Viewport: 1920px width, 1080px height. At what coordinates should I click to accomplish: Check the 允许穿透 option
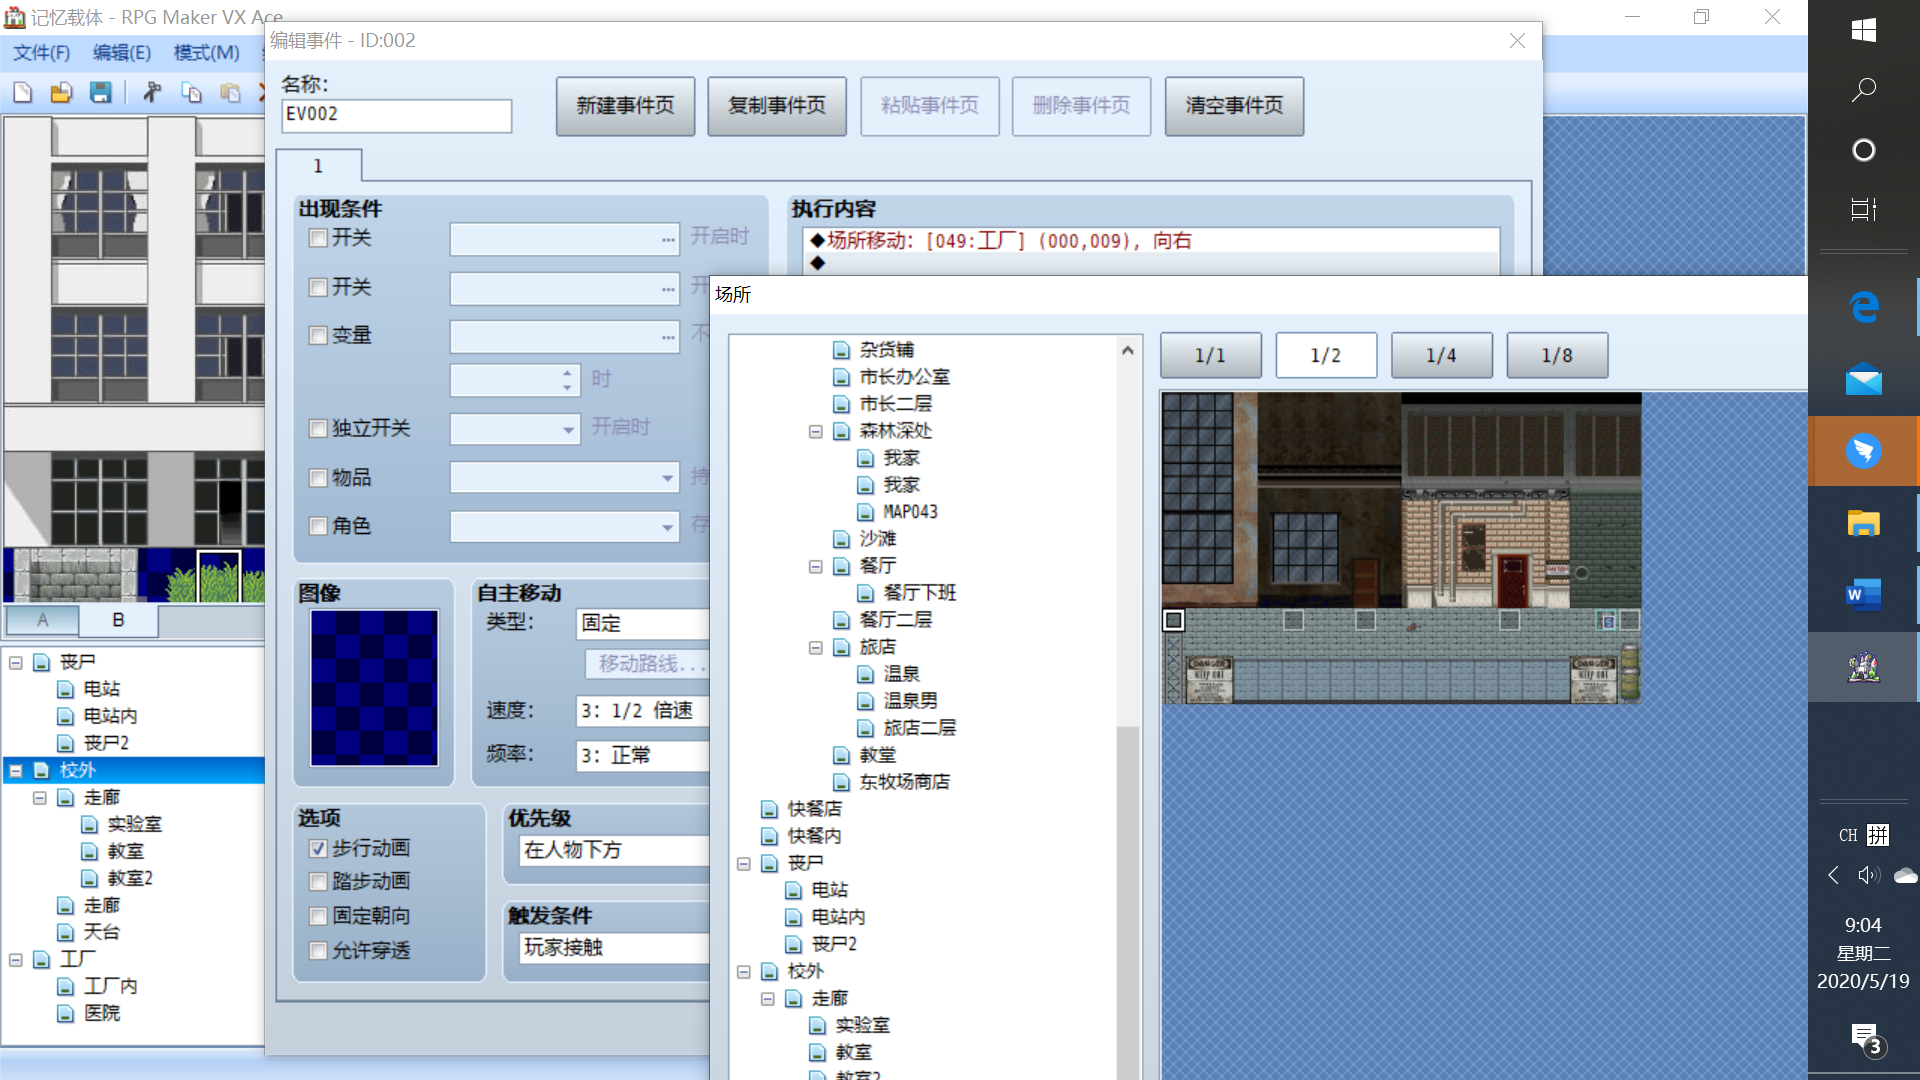click(x=318, y=951)
